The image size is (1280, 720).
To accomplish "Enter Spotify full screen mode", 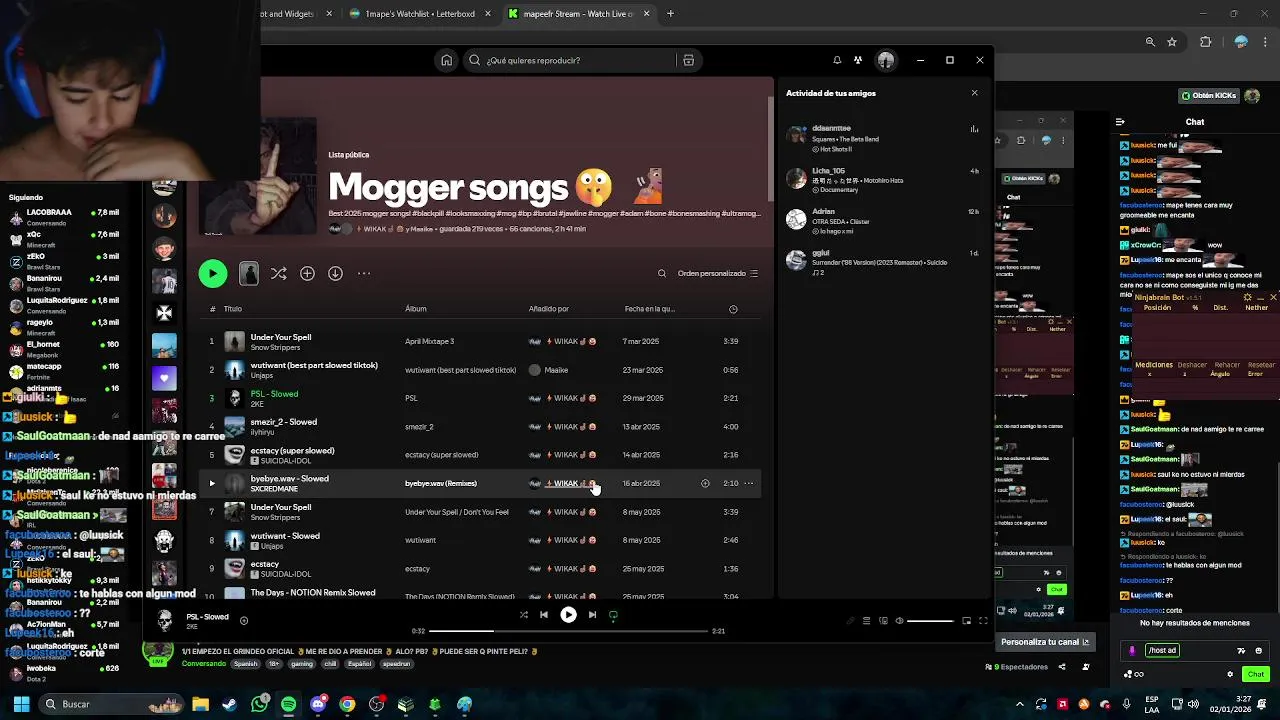I will pos(983,621).
